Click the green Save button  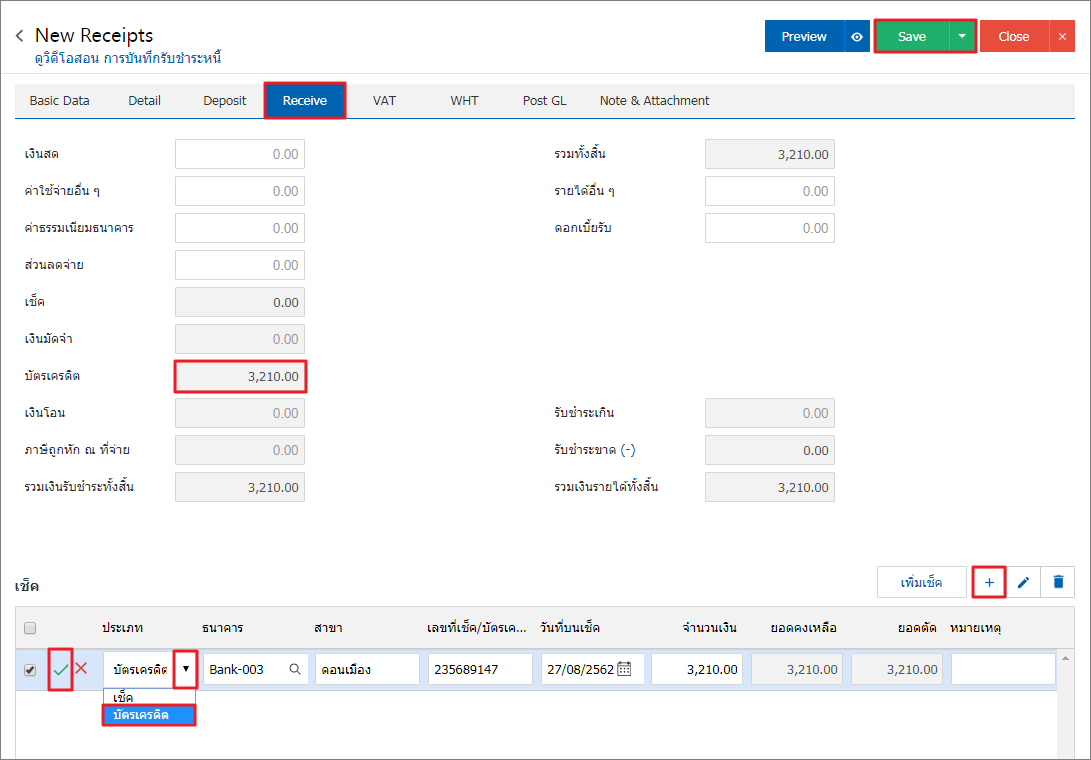click(911, 37)
